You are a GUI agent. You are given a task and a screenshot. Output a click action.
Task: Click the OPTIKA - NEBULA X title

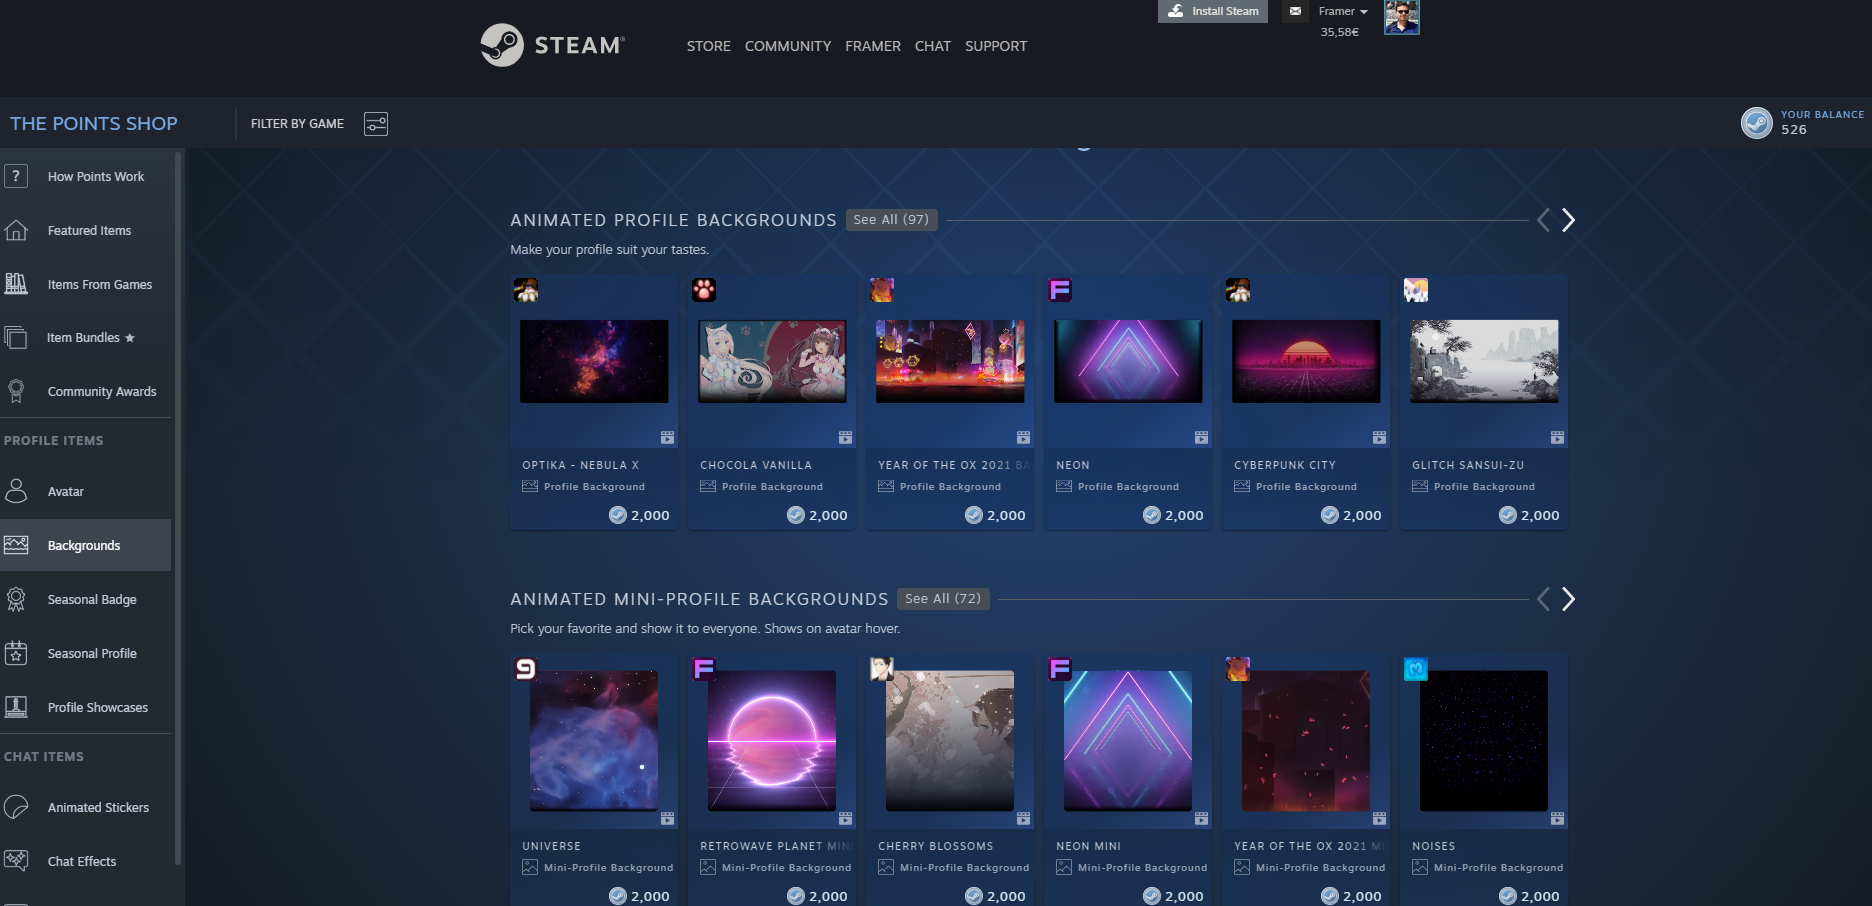(580, 465)
